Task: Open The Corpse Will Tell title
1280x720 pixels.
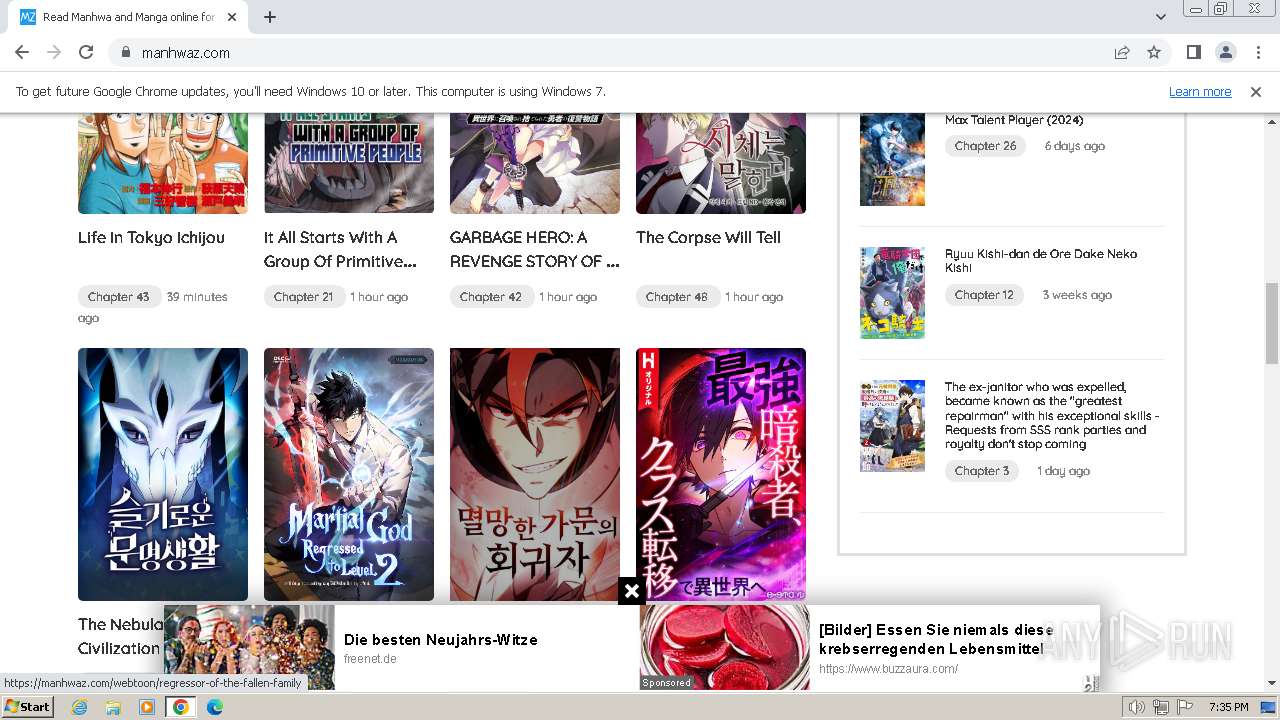Action: click(708, 238)
